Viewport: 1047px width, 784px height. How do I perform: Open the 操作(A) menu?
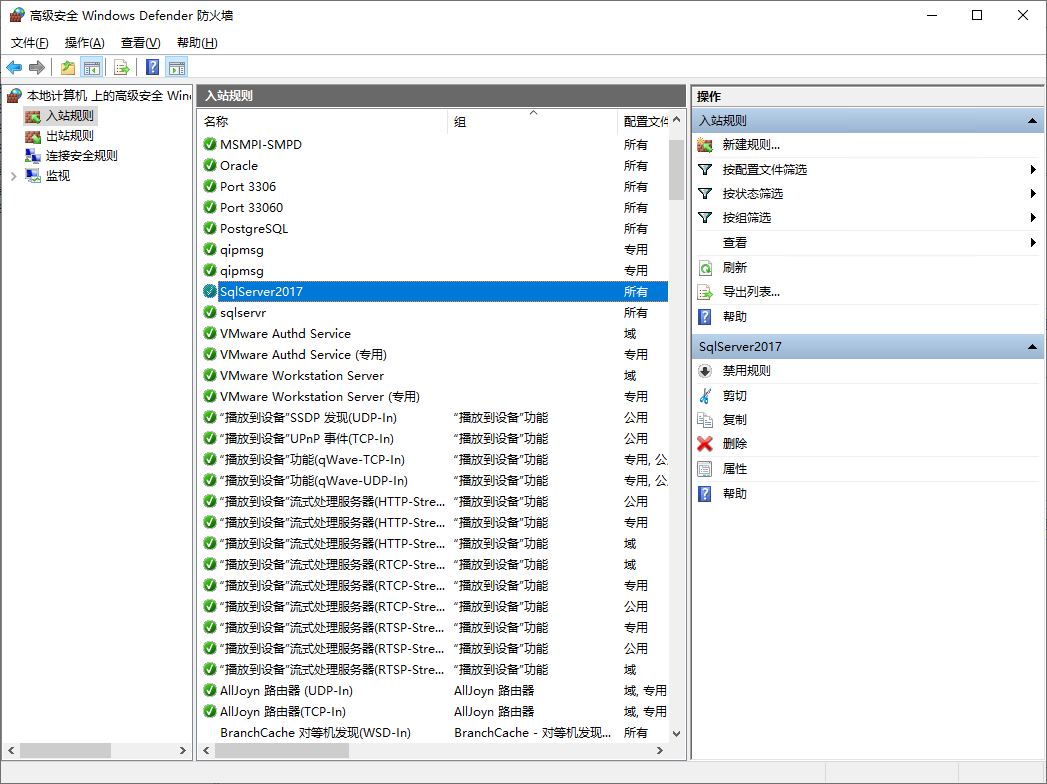pos(84,43)
